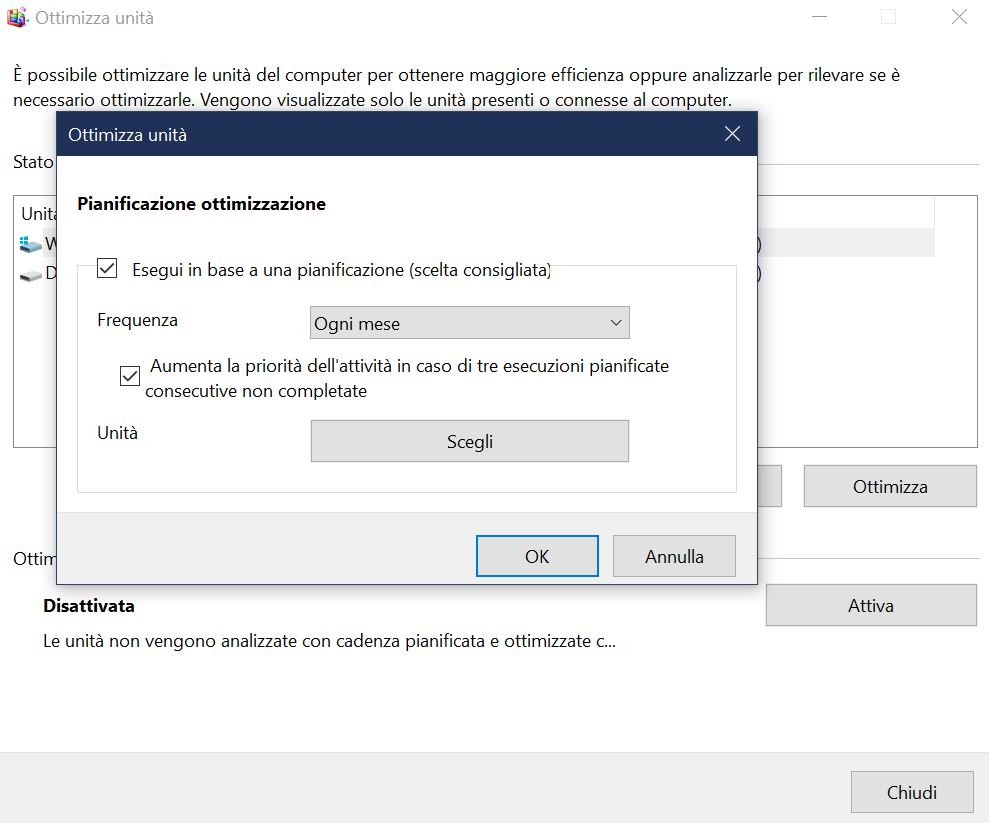The image size is (989, 823).
Task: Click the 'Unità' label beside Scegli
Action: 117,433
